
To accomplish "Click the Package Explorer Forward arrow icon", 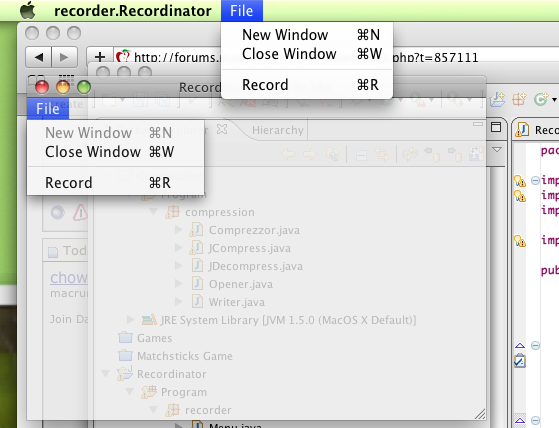I will click(310, 155).
